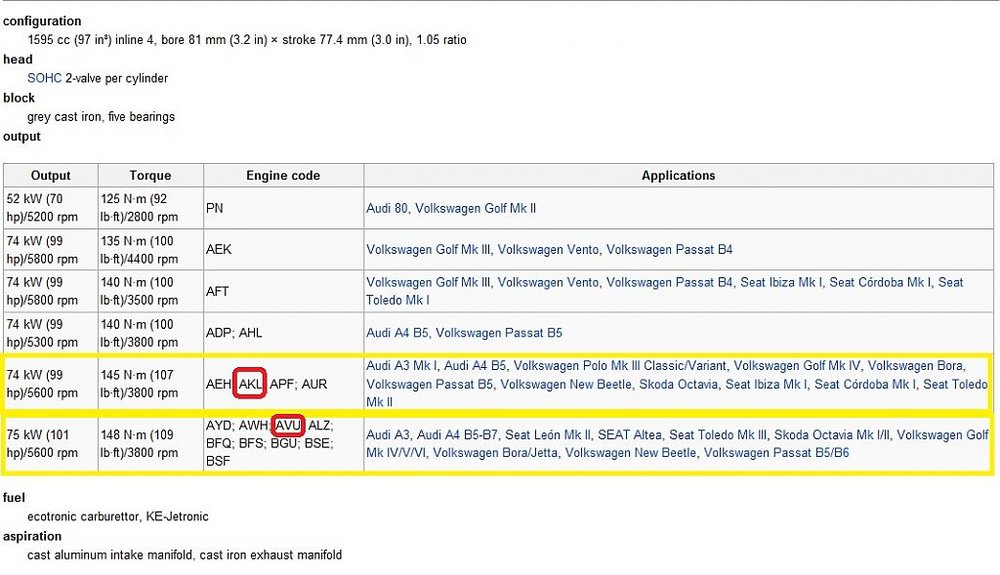Click the 148 N·m torque cell

[x=151, y=444]
